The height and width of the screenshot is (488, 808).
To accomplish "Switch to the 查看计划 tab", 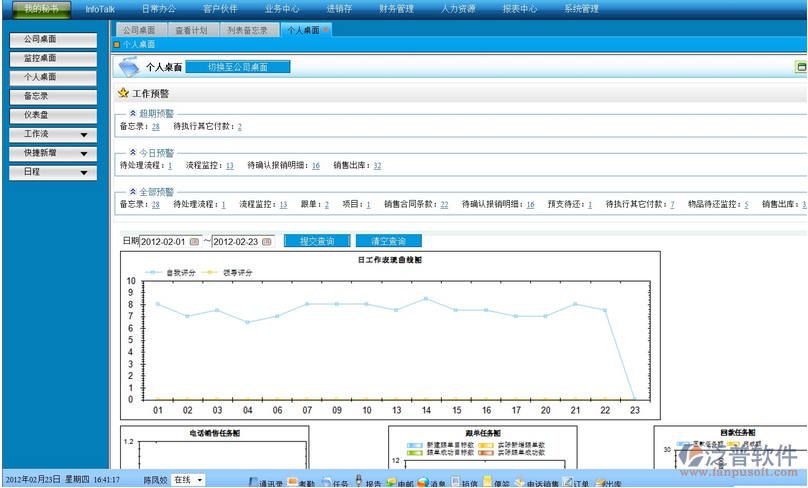I will [x=190, y=31].
